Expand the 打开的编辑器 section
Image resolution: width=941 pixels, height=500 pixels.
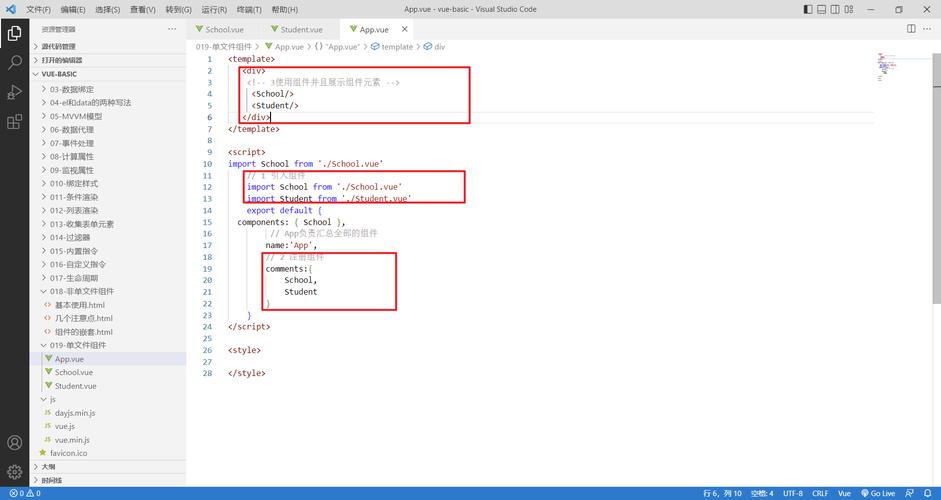(108, 60)
